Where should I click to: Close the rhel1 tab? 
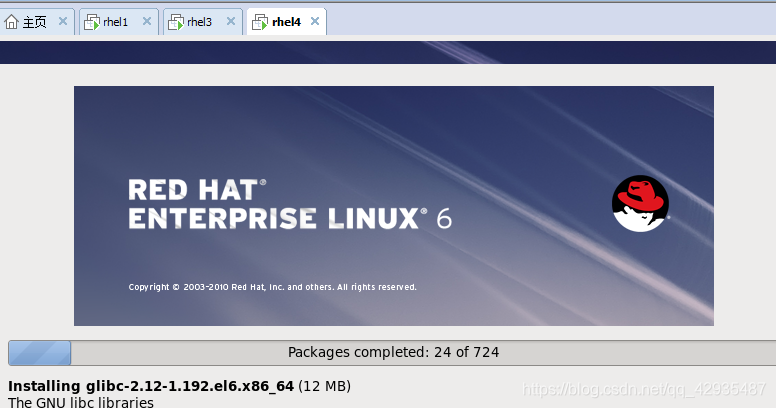coord(147,21)
